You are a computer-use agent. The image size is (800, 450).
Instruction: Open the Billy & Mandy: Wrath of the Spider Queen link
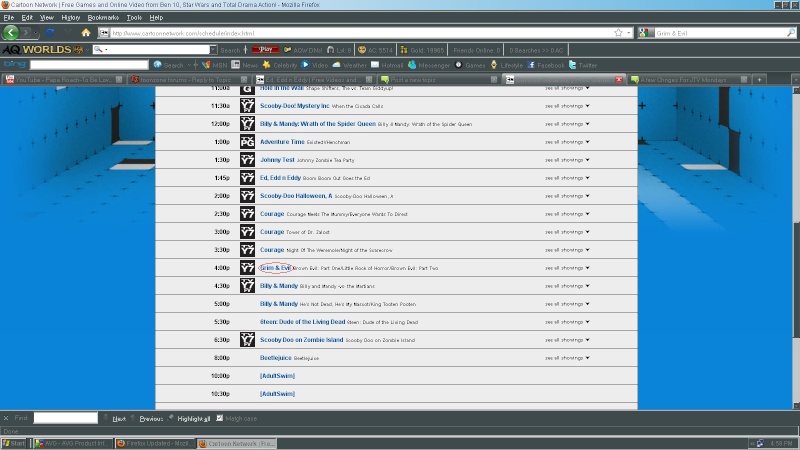[x=318, y=124]
